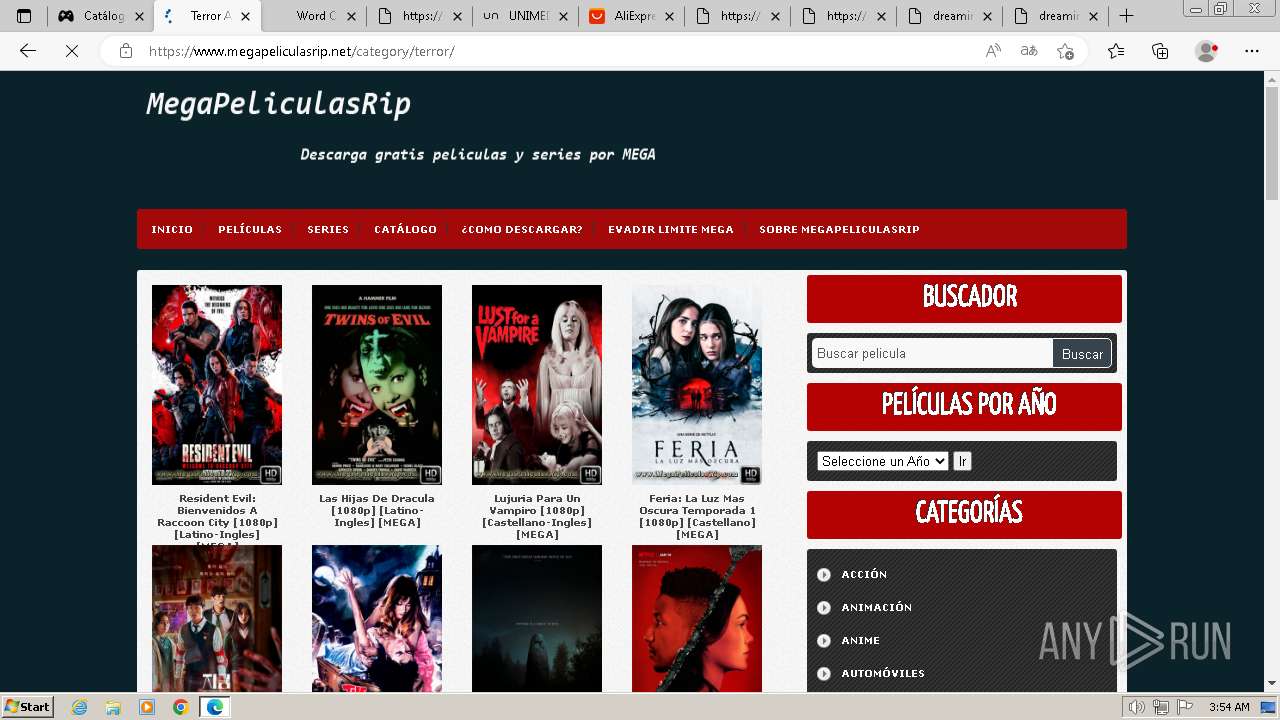Open the SERIES menu item
This screenshot has width=1280, height=720.
328,229
